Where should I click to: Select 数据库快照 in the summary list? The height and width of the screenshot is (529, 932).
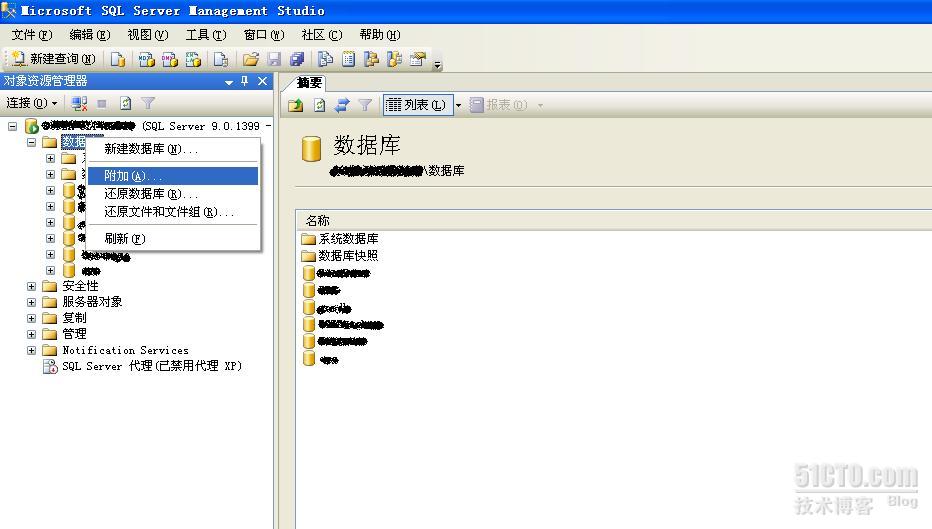tap(340, 256)
